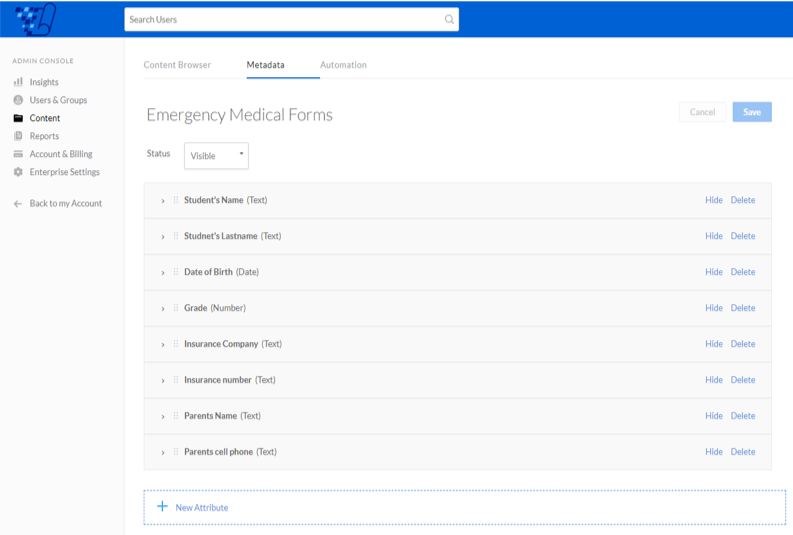Click the Insights bar chart icon
The width and height of the screenshot is (793, 535).
pos(18,81)
